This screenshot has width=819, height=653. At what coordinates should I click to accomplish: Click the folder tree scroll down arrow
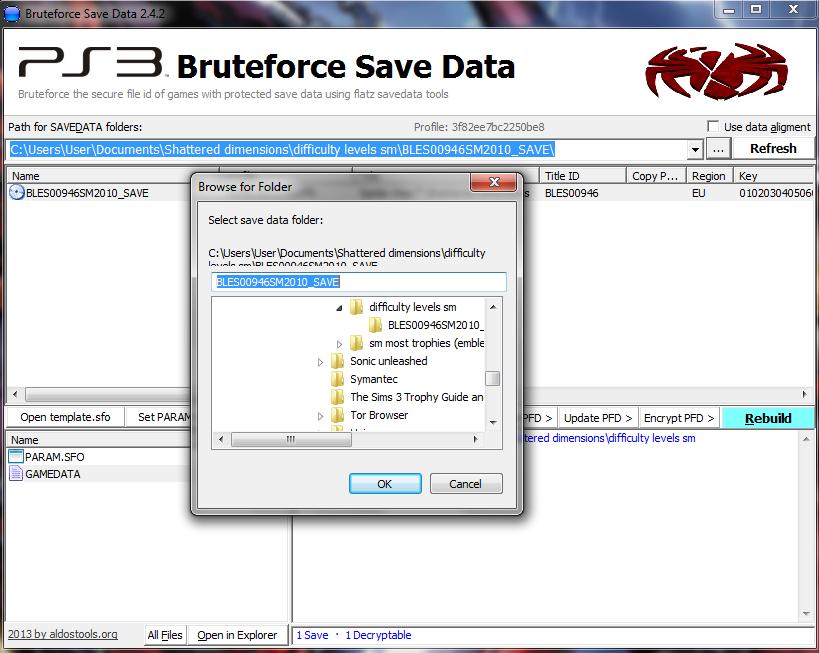pyautogui.click(x=493, y=423)
